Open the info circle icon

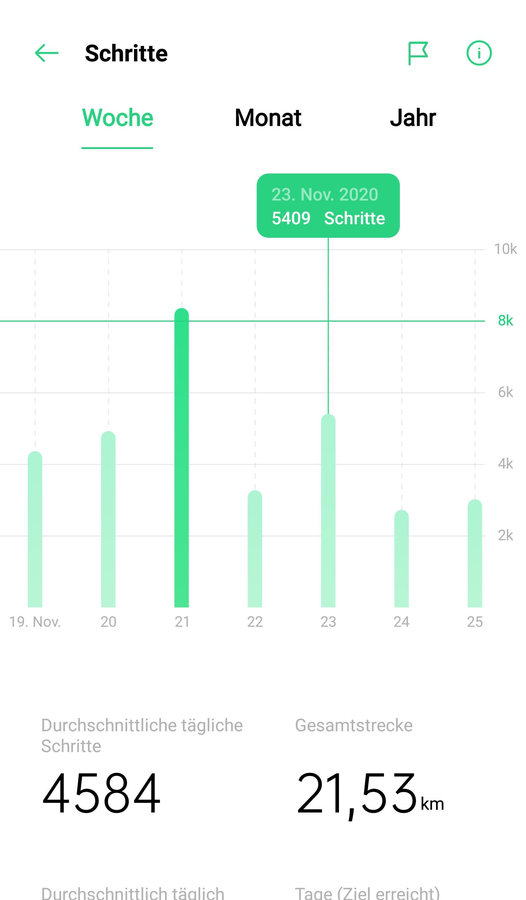pyautogui.click(x=479, y=53)
